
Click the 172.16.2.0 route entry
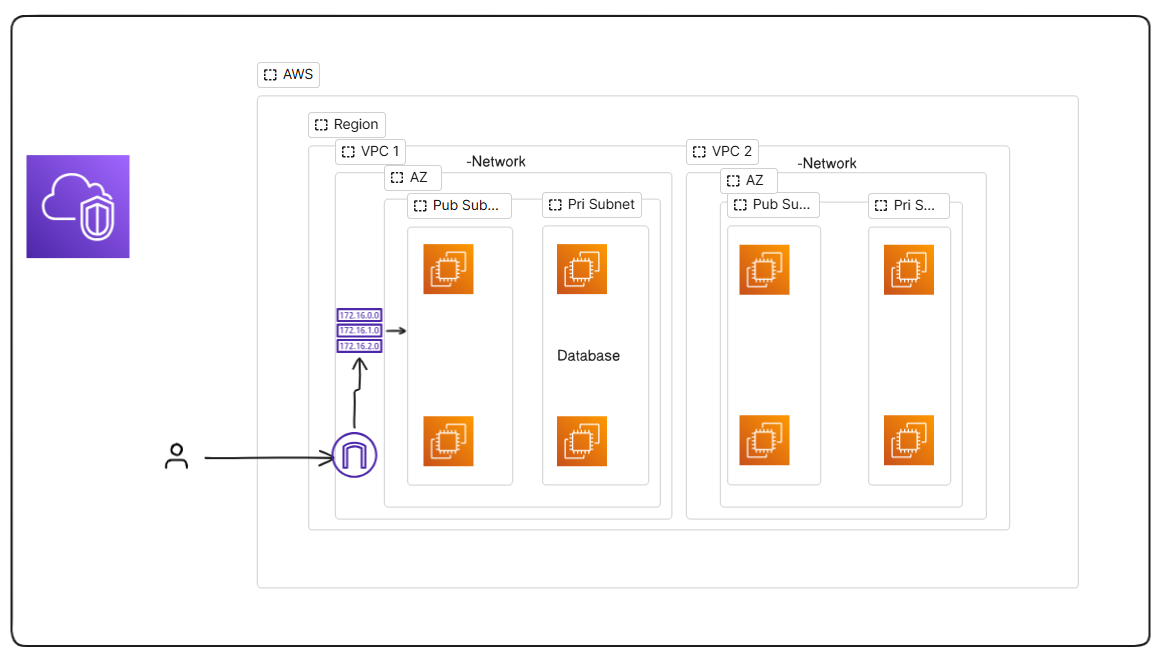click(359, 346)
